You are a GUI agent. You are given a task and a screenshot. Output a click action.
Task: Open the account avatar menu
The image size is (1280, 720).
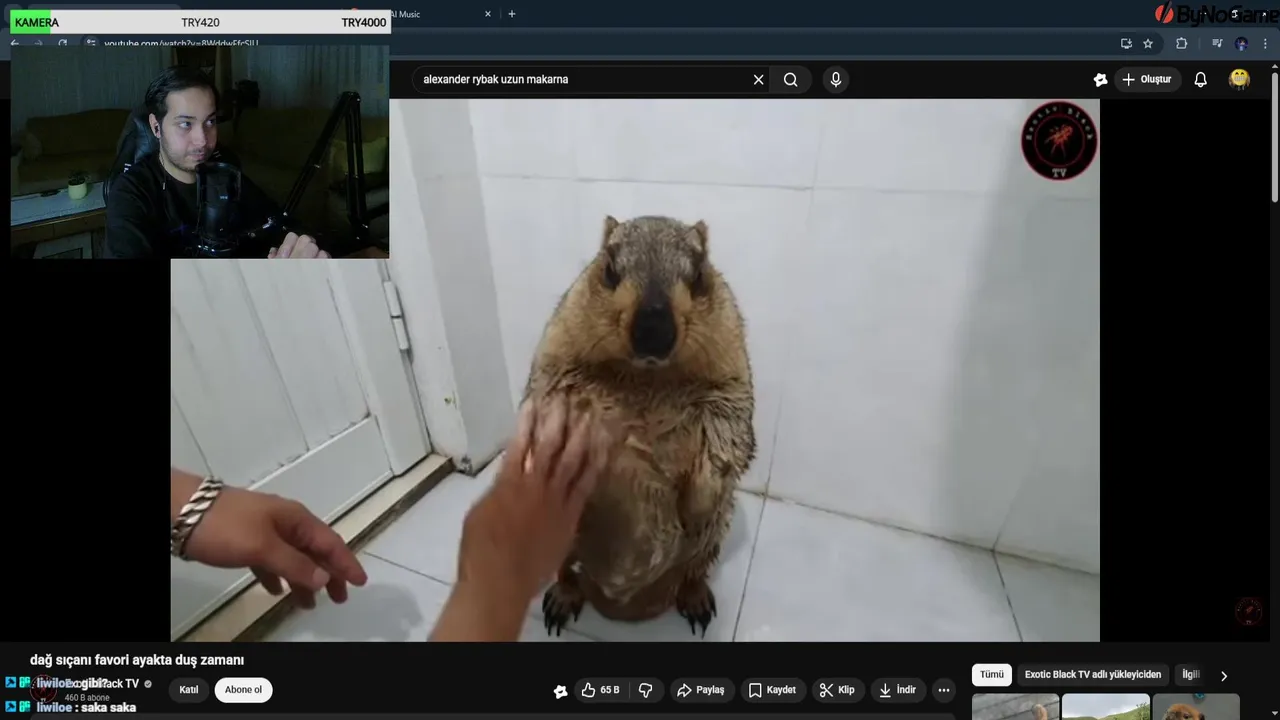[1240, 79]
